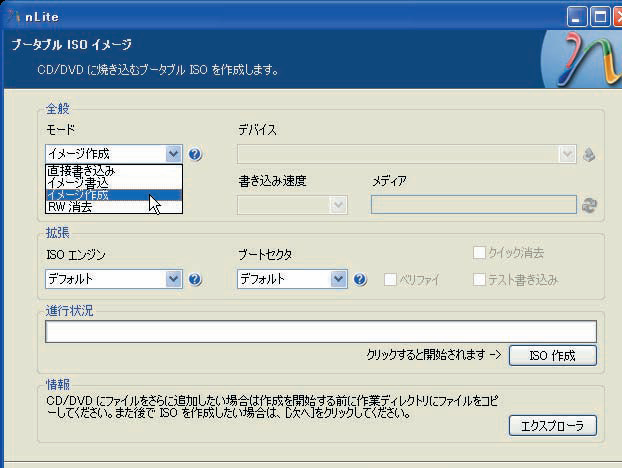Expand the ISO エンジン dropdown
The height and width of the screenshot is (468, 622).
(173, 279)
